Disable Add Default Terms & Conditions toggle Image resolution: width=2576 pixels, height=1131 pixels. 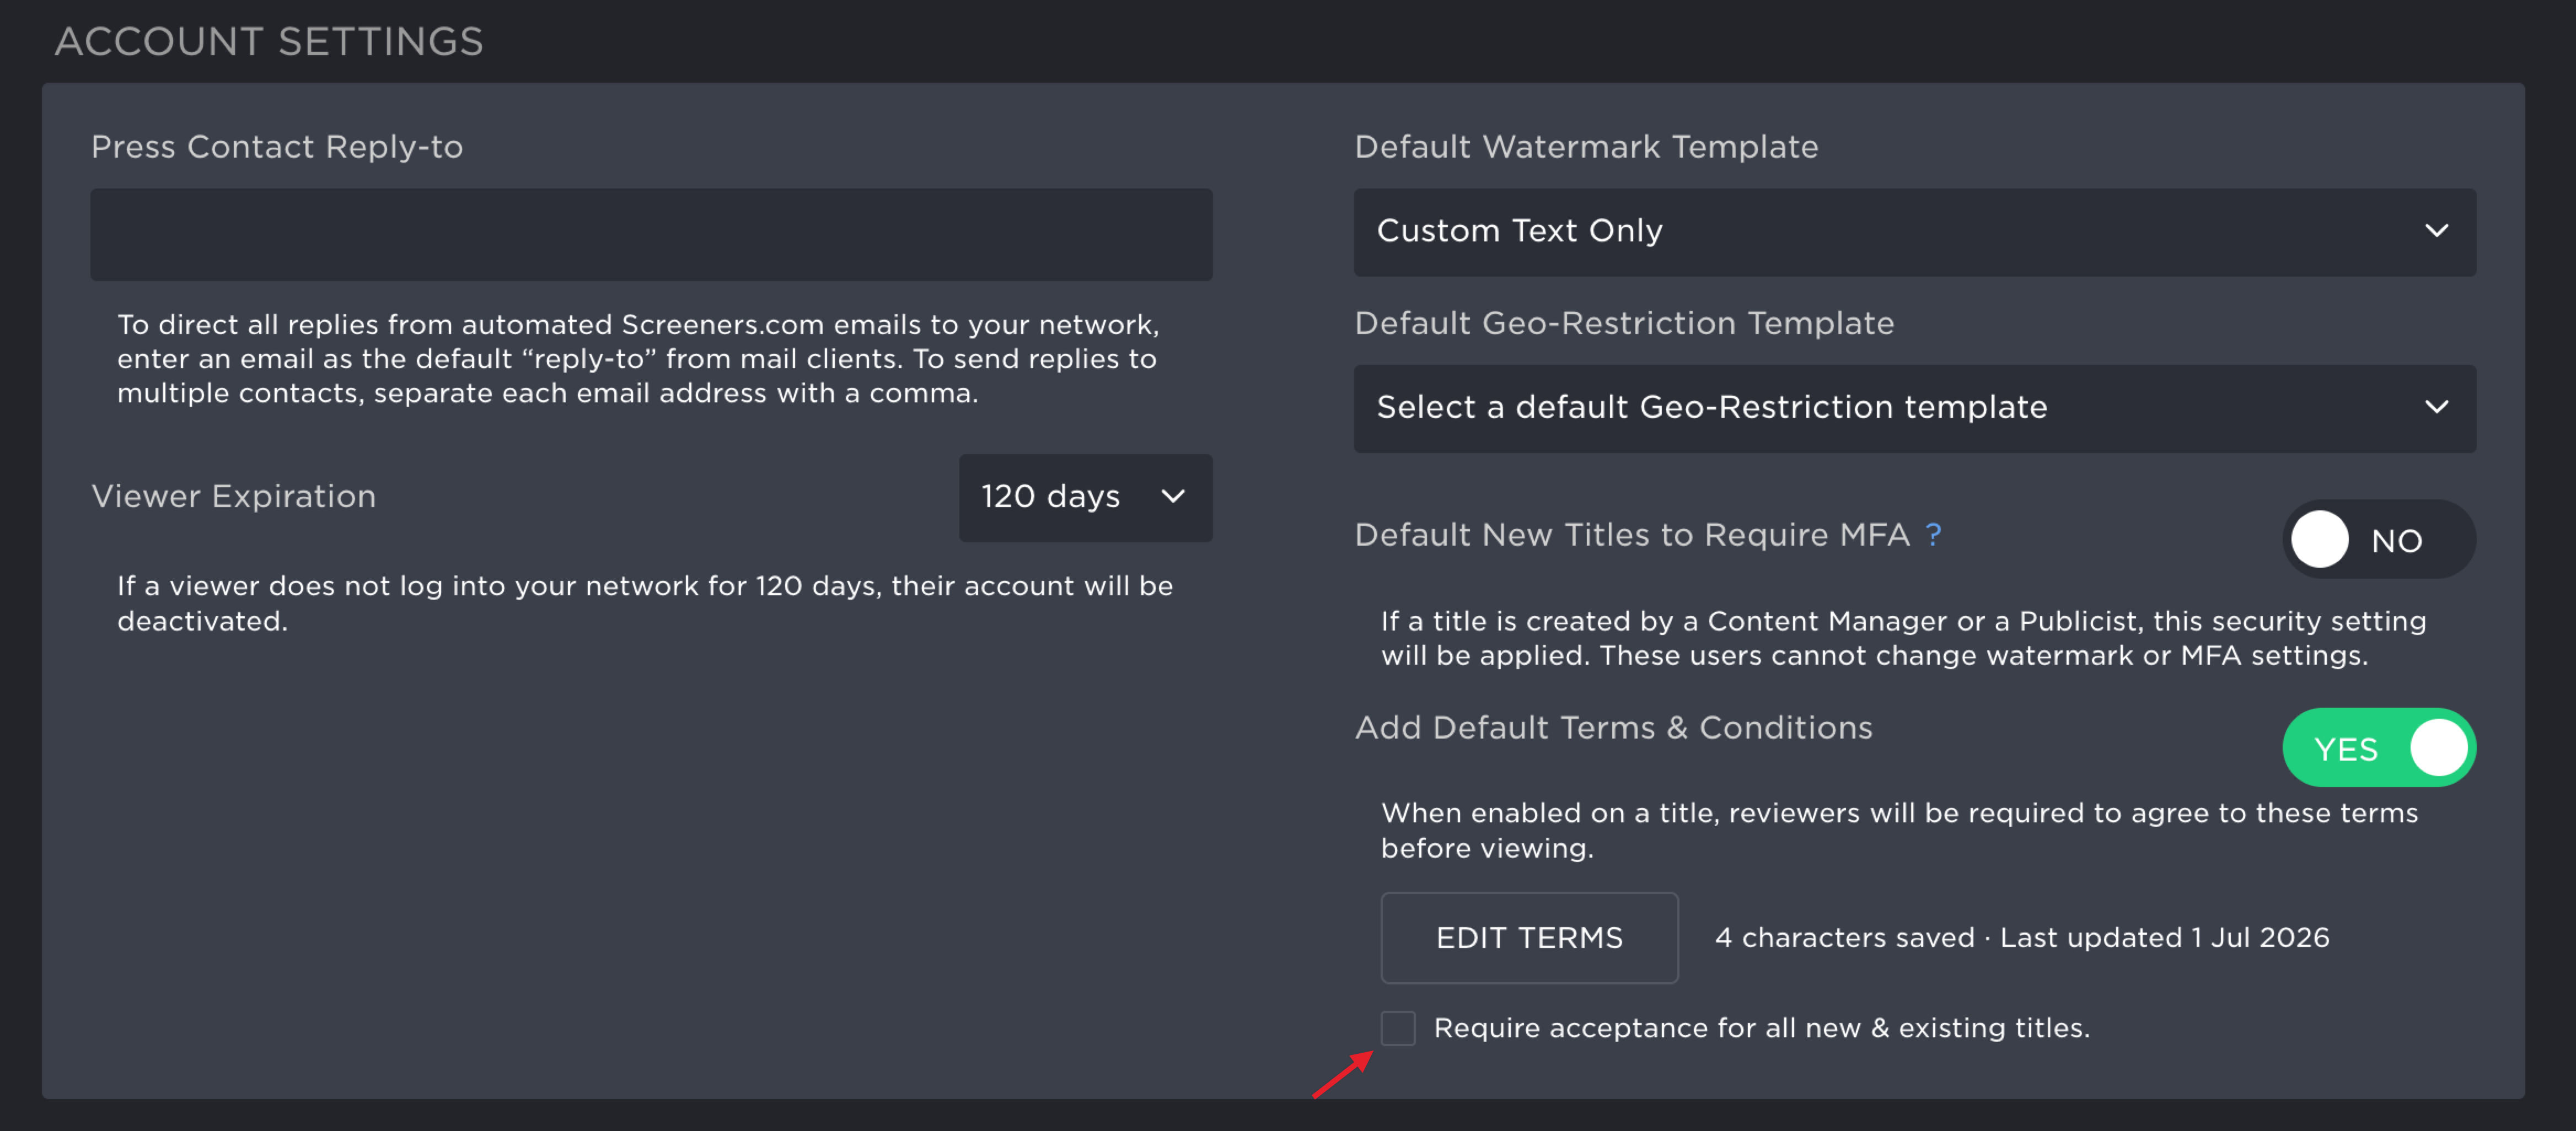click(2378, 747)
